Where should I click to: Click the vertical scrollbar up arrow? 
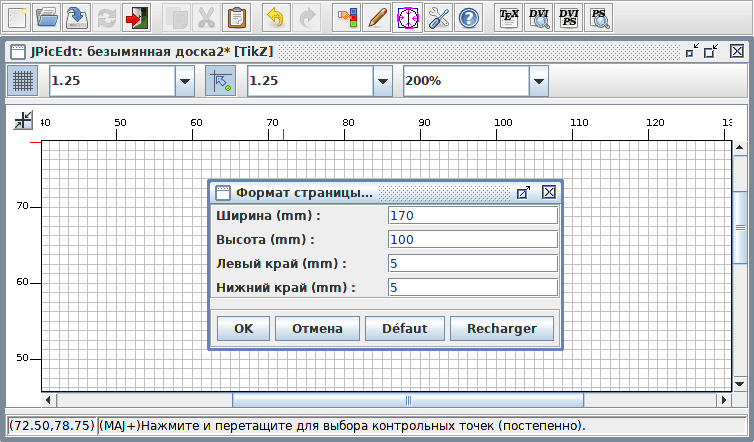[x=740, y=148]
